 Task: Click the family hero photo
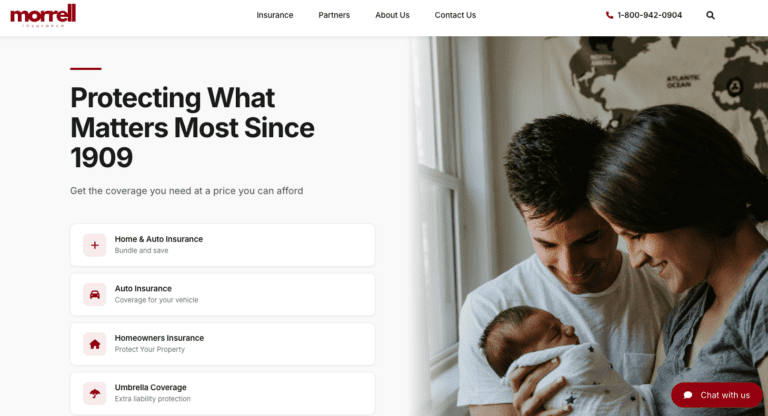coord(589,226)
